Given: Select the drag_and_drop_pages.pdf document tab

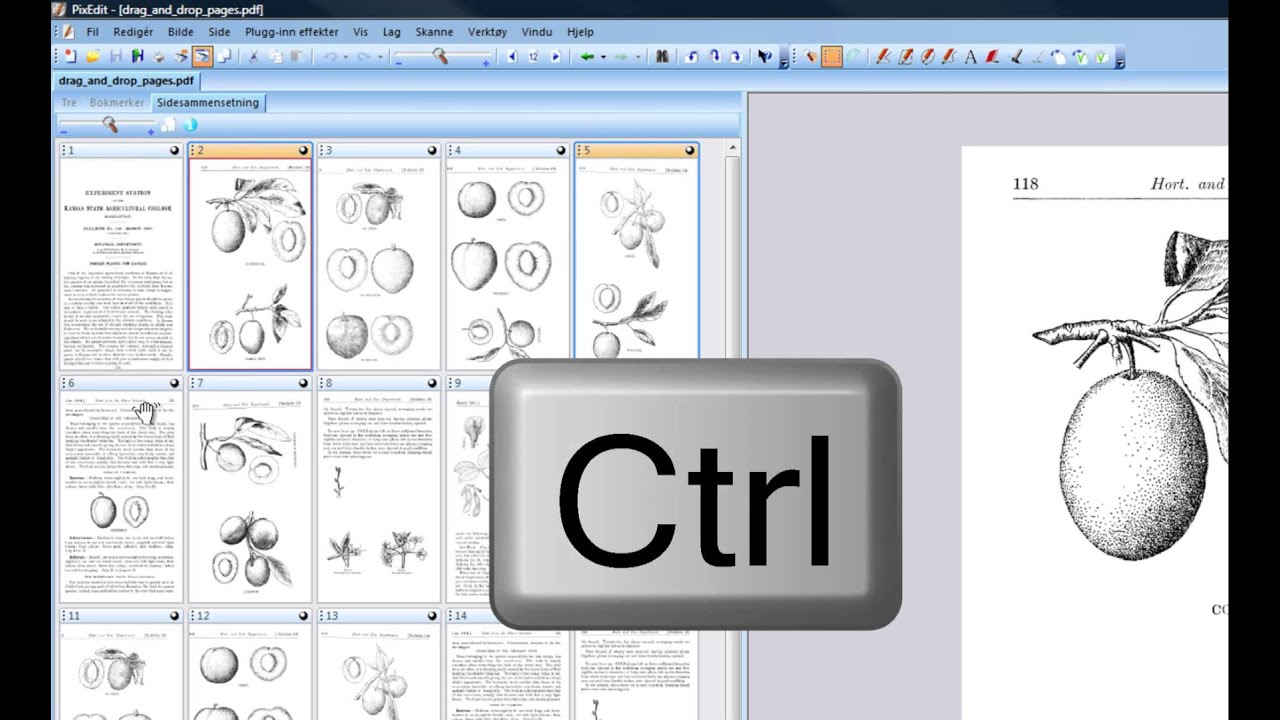Looking at the screenshot, I should pyautogui.click(x=126, y=81).
